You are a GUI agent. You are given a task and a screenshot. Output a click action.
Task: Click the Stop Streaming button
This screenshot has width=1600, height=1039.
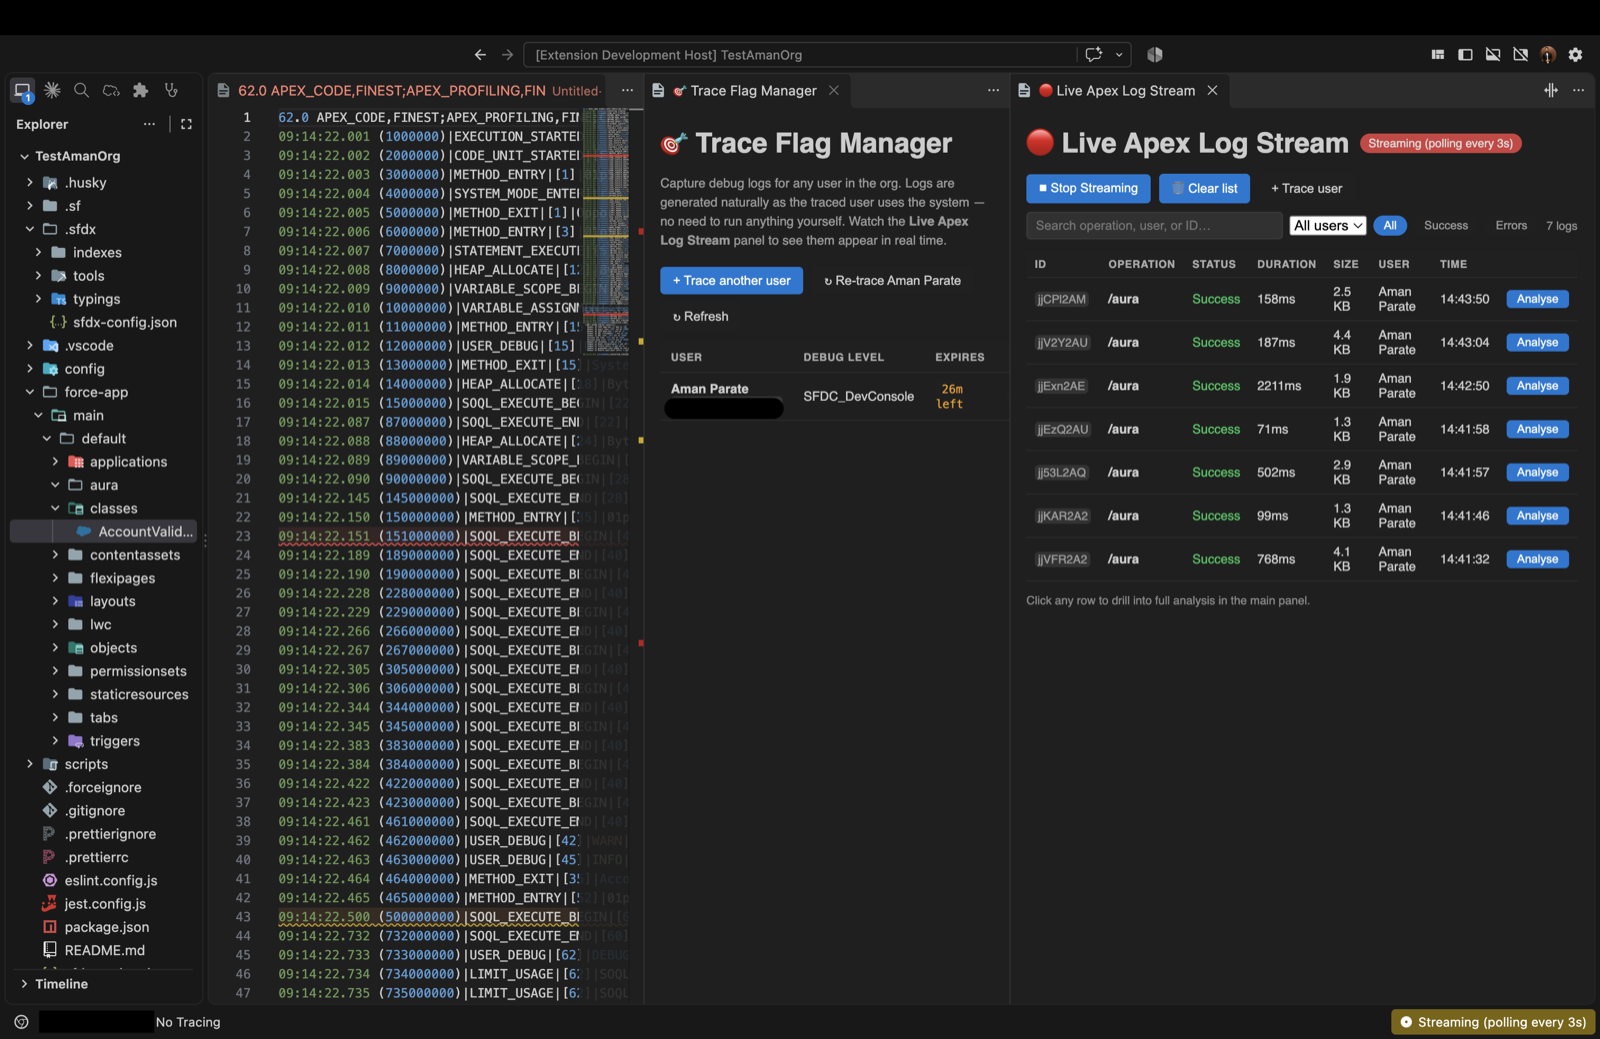[1088, 188]
